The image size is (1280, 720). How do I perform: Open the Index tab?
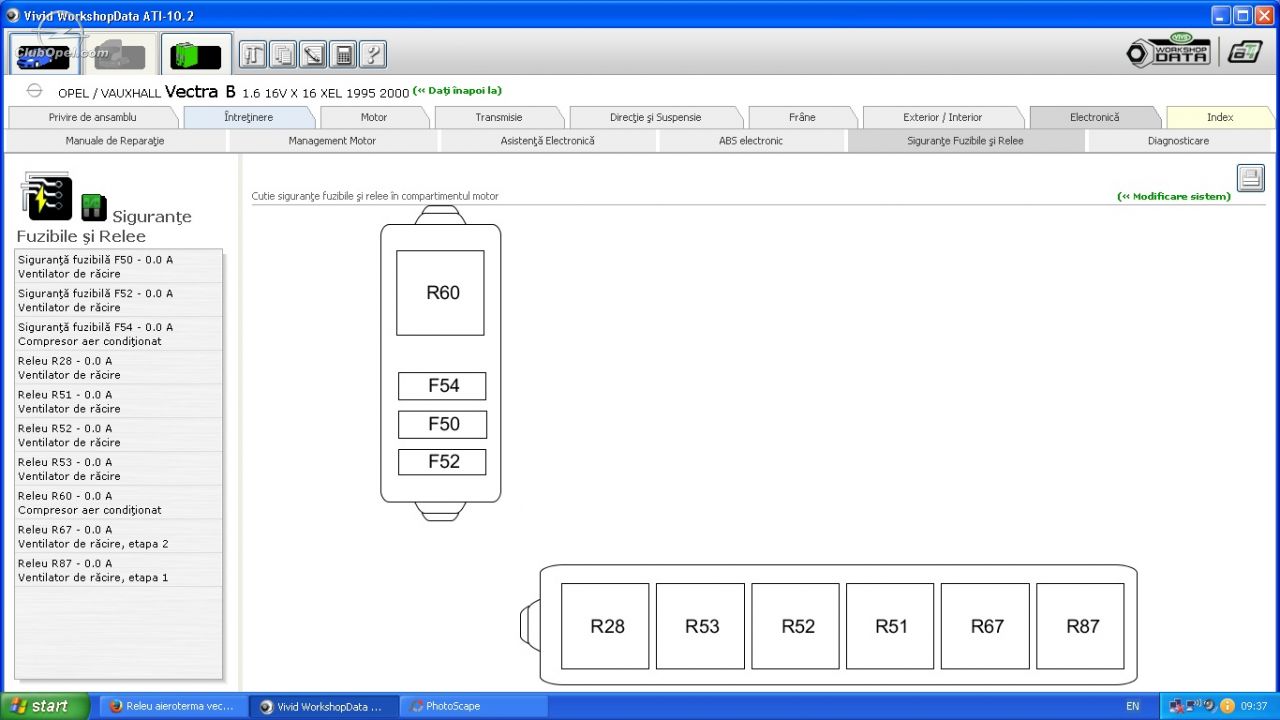[x=1220, y=117]
